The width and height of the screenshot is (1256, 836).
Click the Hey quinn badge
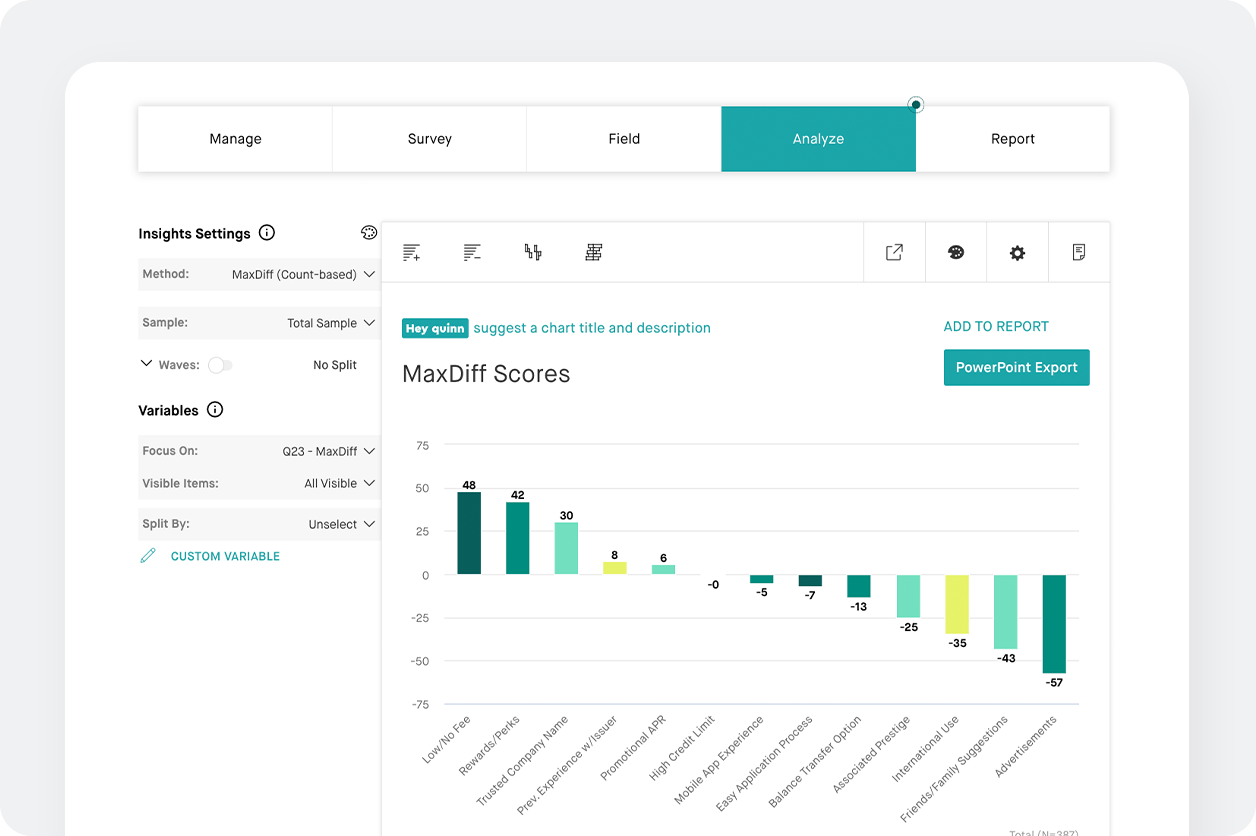pos(435,328)
